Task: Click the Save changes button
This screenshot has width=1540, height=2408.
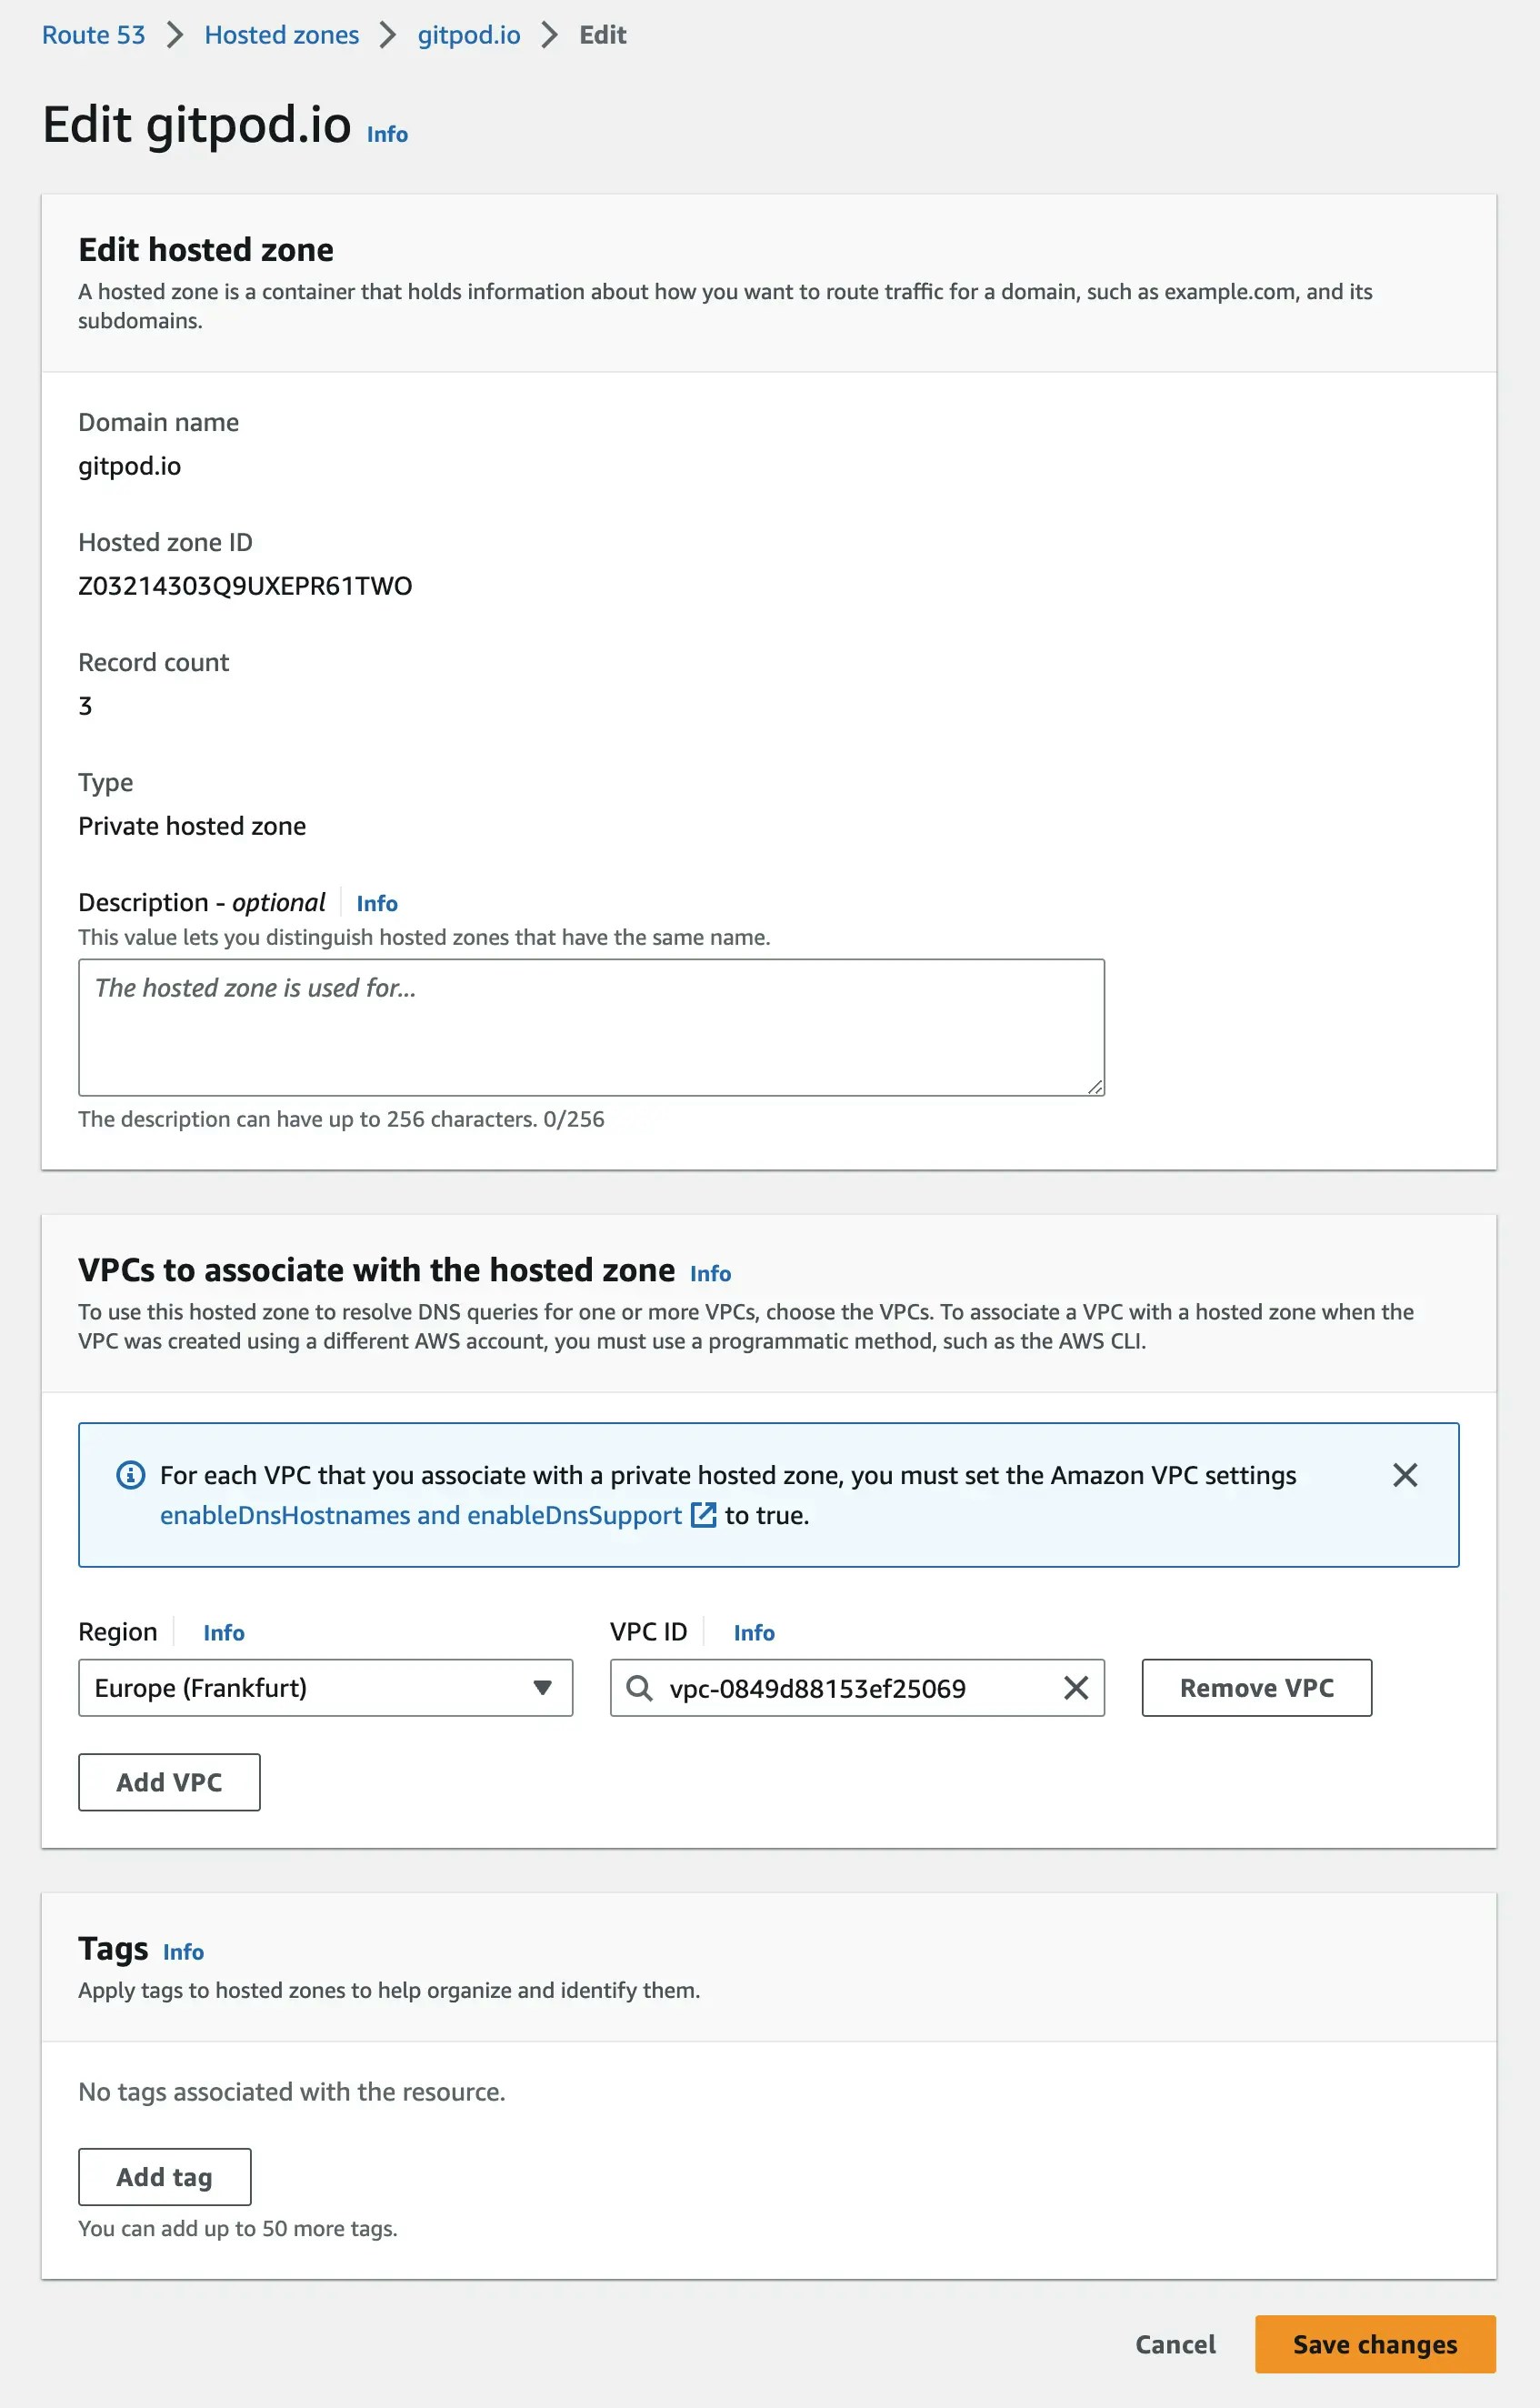Action: click(1375, 2344)
